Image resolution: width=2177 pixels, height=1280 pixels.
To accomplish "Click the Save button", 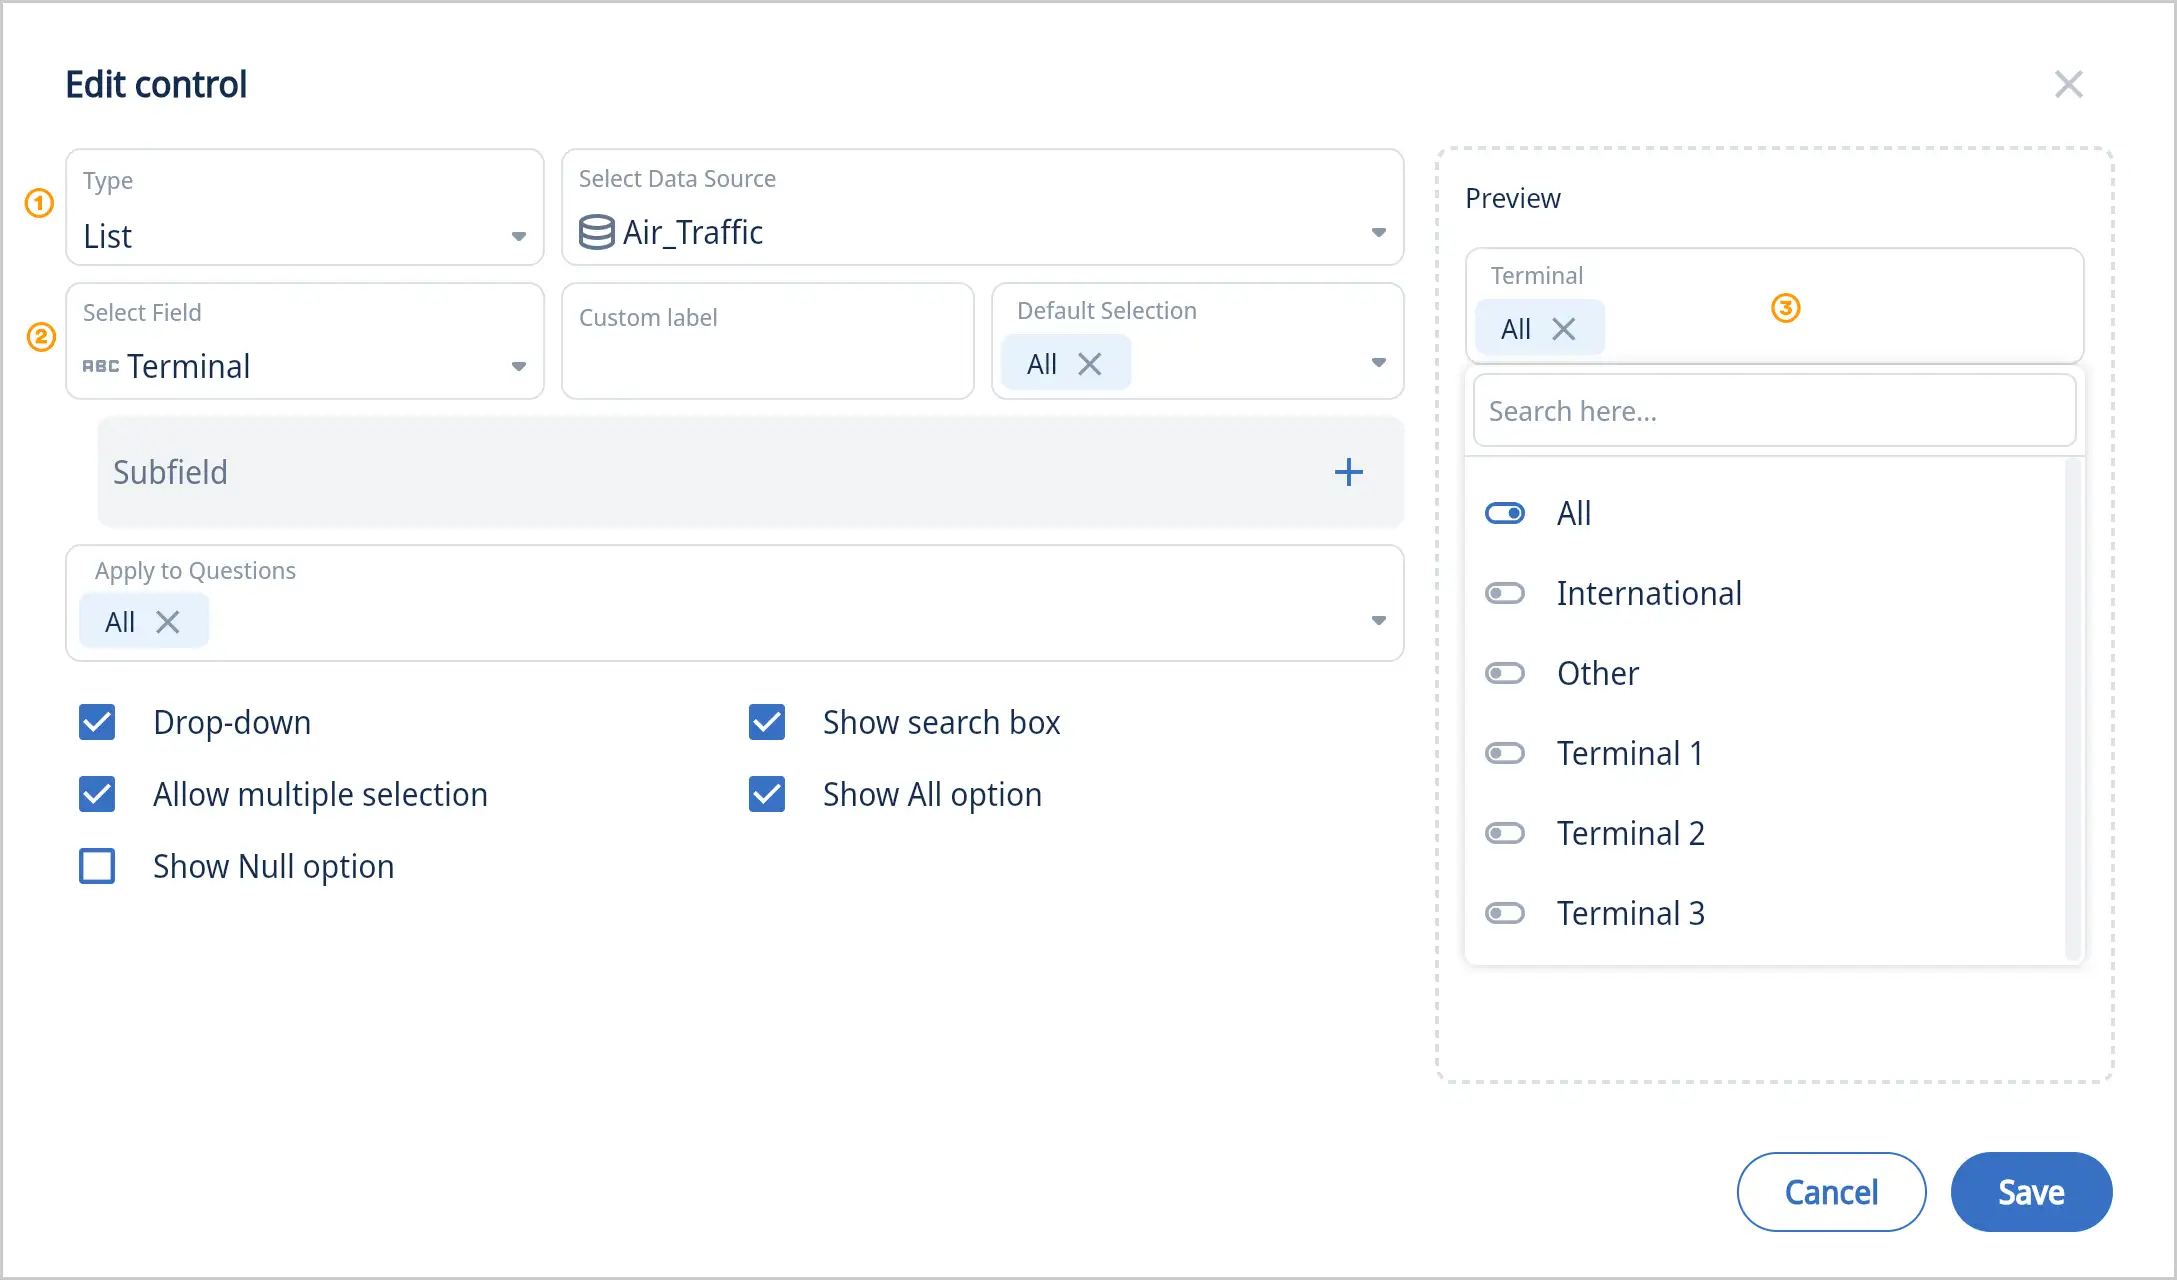I will [2031, 1192].
